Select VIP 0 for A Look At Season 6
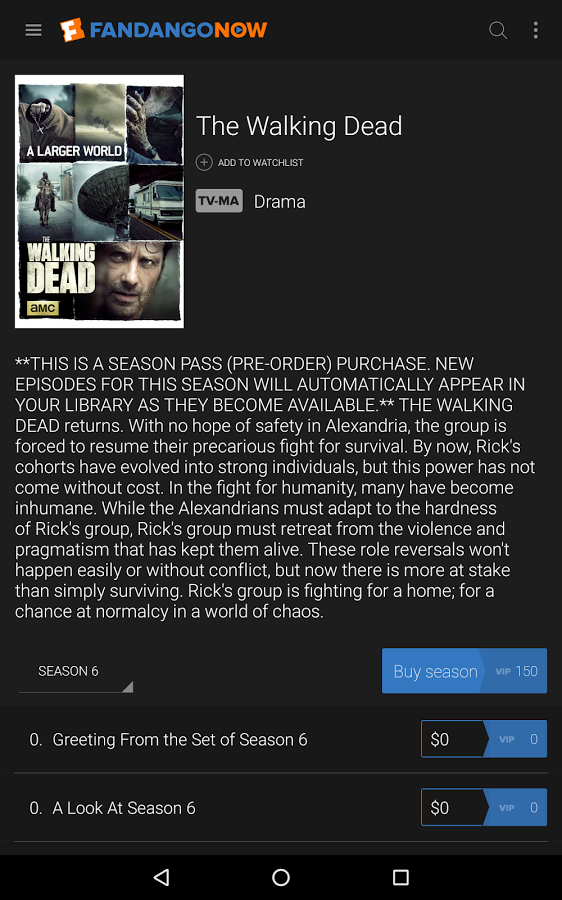This screenshot has width=562, height=900. pos(516,808)
